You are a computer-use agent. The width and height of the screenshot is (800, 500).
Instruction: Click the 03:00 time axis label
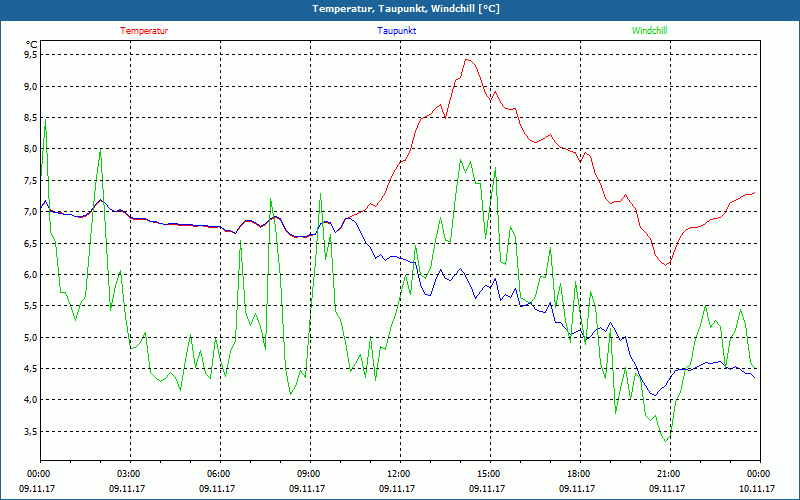[x=130, y=474]
